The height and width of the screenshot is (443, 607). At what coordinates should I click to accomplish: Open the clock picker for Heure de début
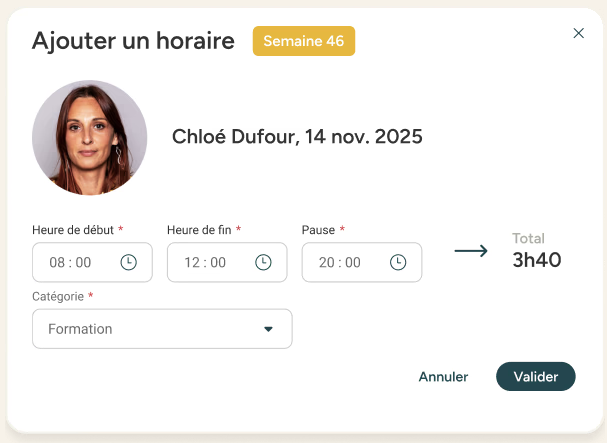[x=128, y=262]
